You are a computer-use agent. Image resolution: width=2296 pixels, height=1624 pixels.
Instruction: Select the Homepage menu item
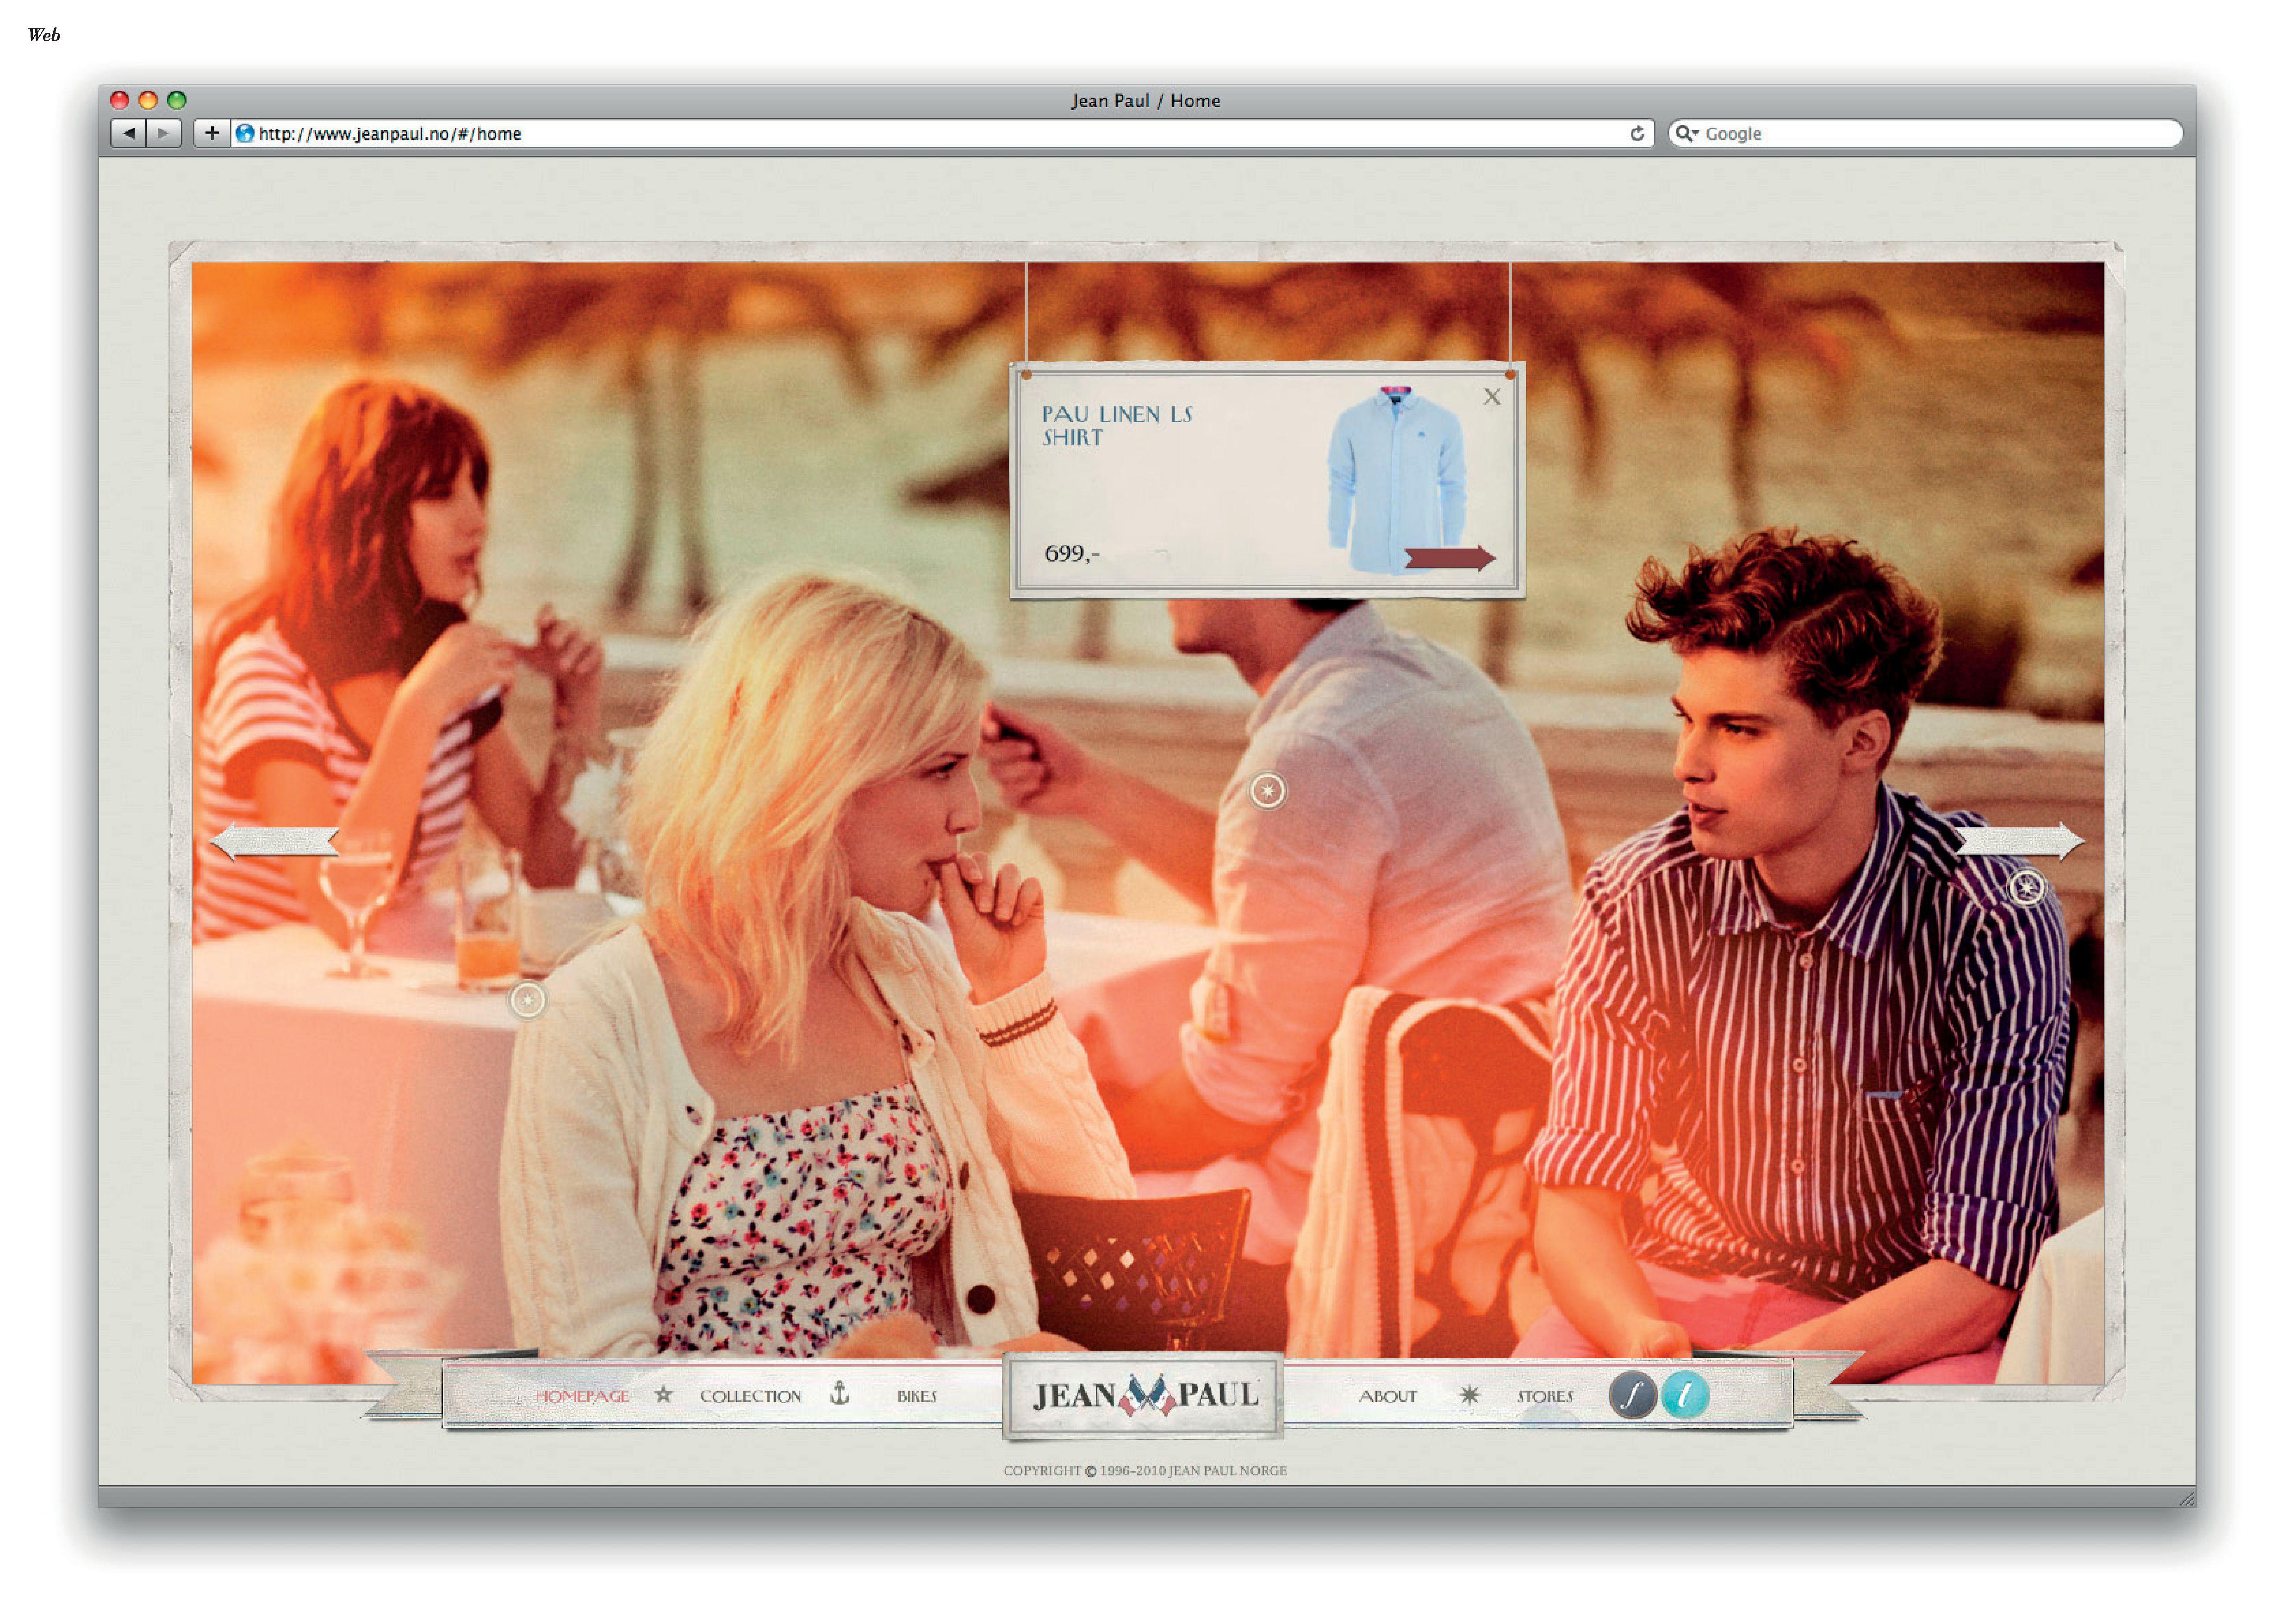pos(582,1396)
